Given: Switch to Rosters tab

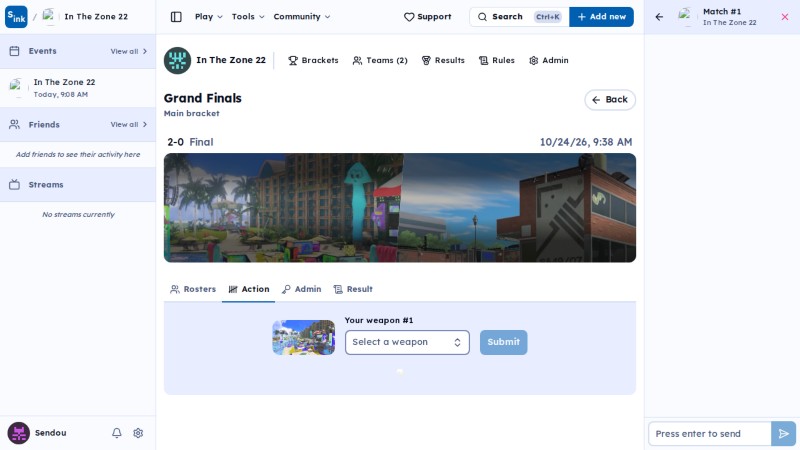Looking at the screenshot, I should [x=193, y=289].
